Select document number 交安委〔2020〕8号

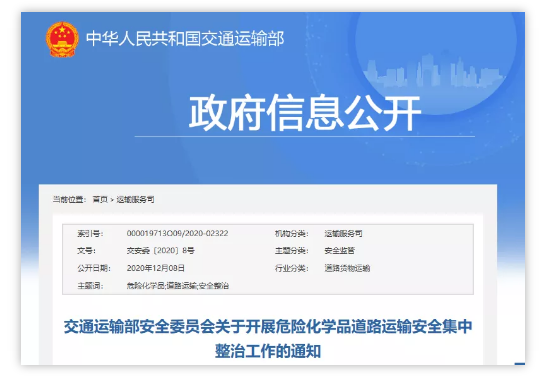[160, 251]
